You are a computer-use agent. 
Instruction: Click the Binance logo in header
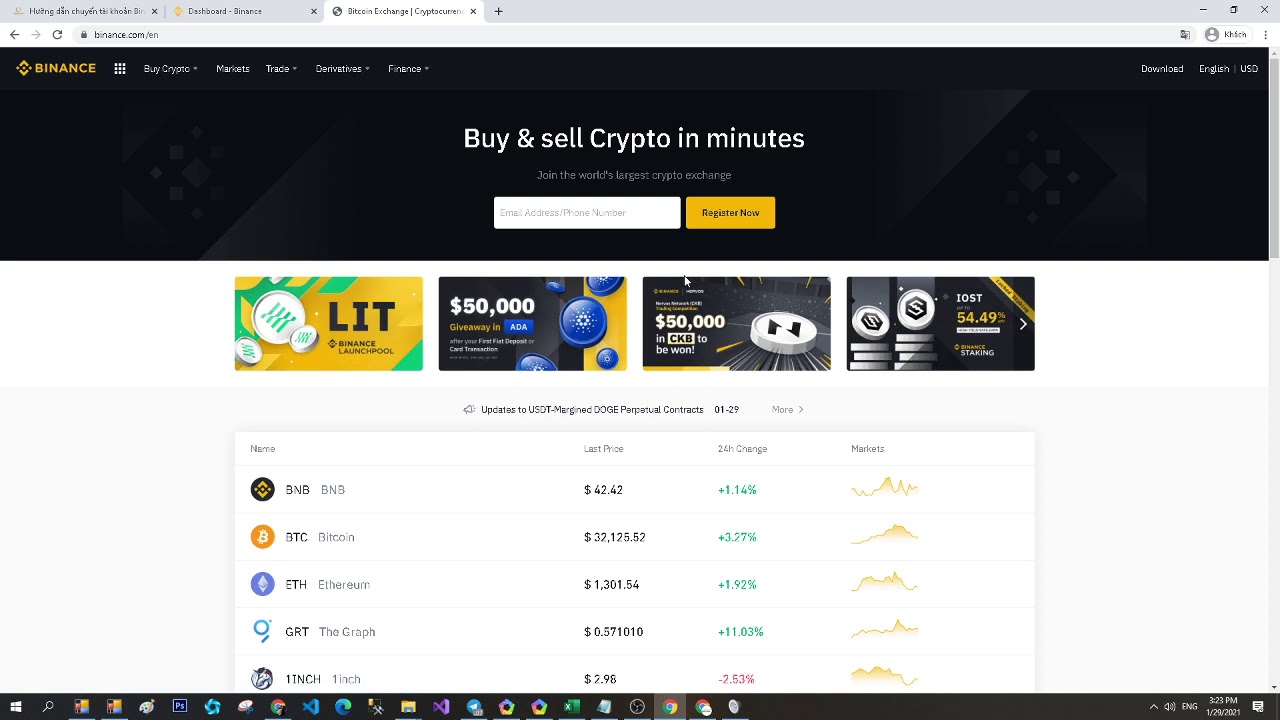pos(56,68)
